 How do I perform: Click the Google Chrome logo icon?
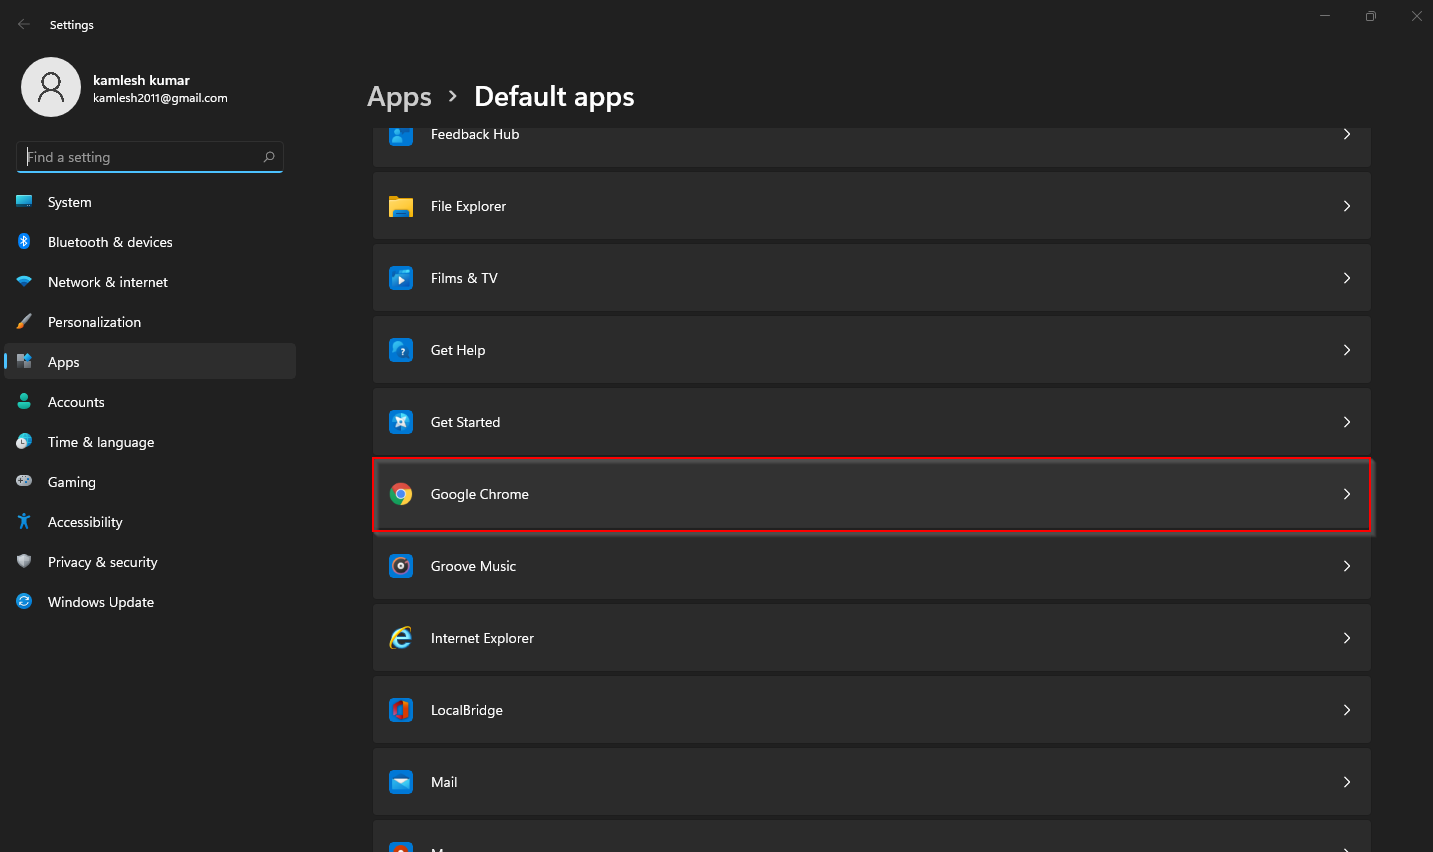pyautogui.click(x=401, y=494)
